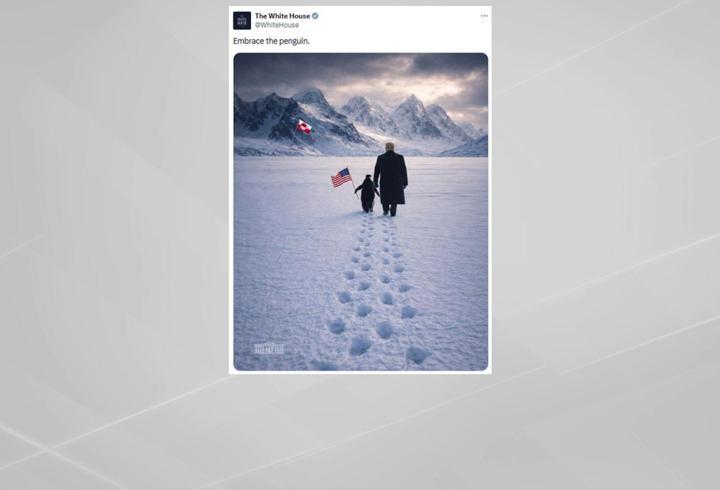Click the flagpole held by the penguin
Viewport: 720px width, 490px height.
[354, 184]
